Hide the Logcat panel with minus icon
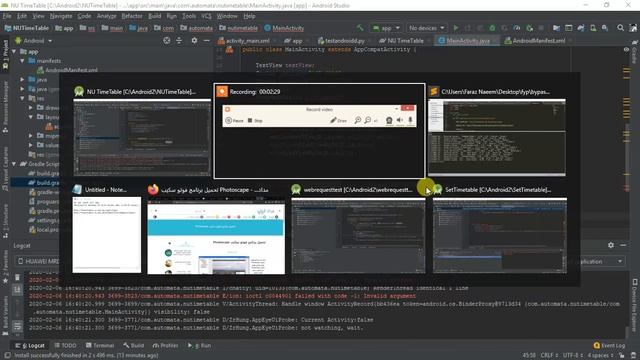This screenshot has height=360, width=640. [623, 245]
